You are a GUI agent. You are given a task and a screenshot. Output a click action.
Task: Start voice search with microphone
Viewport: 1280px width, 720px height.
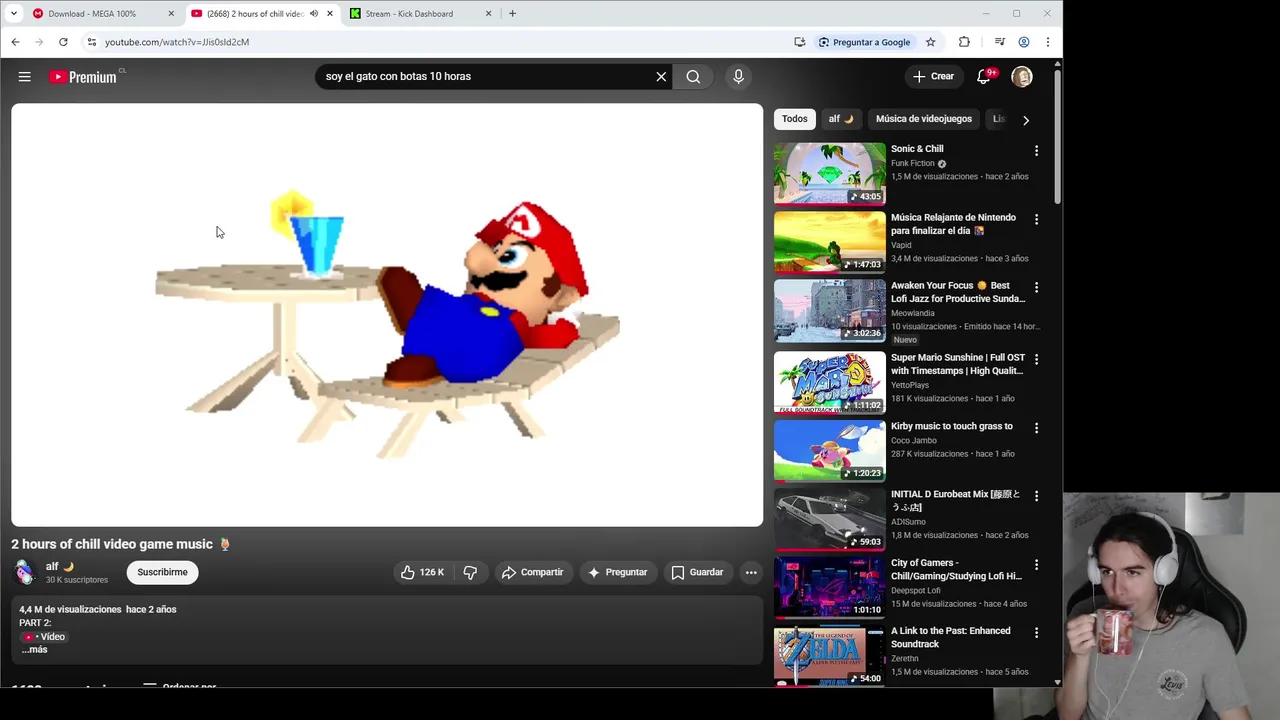pyautogui.click(x=738, y=76)
